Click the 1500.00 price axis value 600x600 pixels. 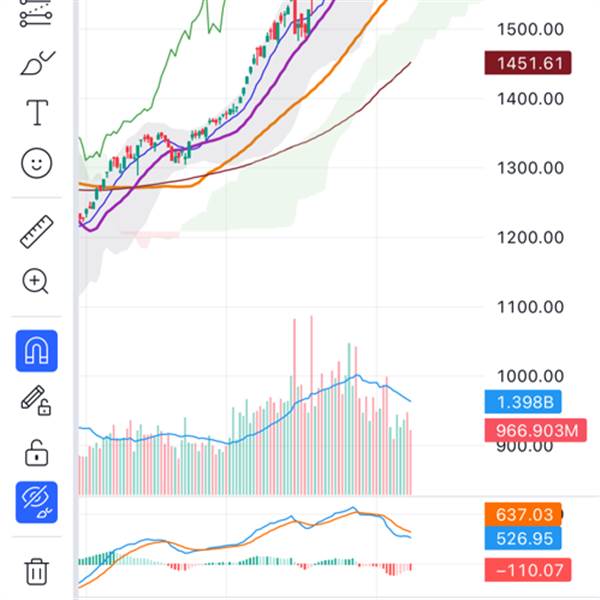click(530, 29)
